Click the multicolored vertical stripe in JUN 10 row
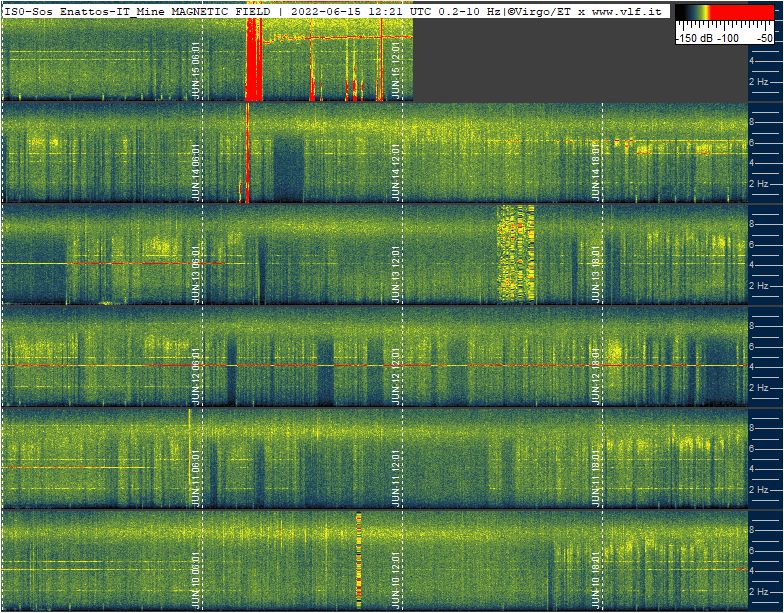This screenshot has height=613, width=784. (359, 558)
